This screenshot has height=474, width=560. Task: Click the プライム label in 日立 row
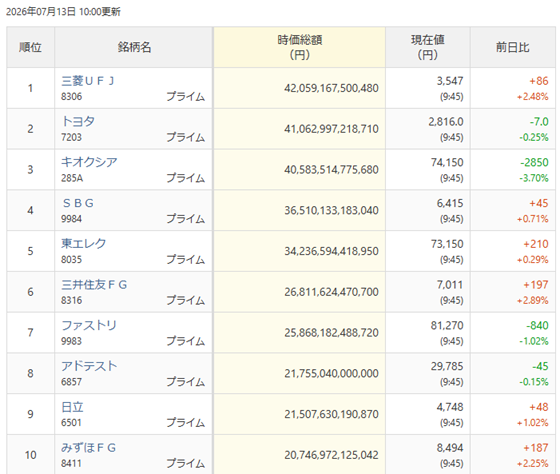186,422
